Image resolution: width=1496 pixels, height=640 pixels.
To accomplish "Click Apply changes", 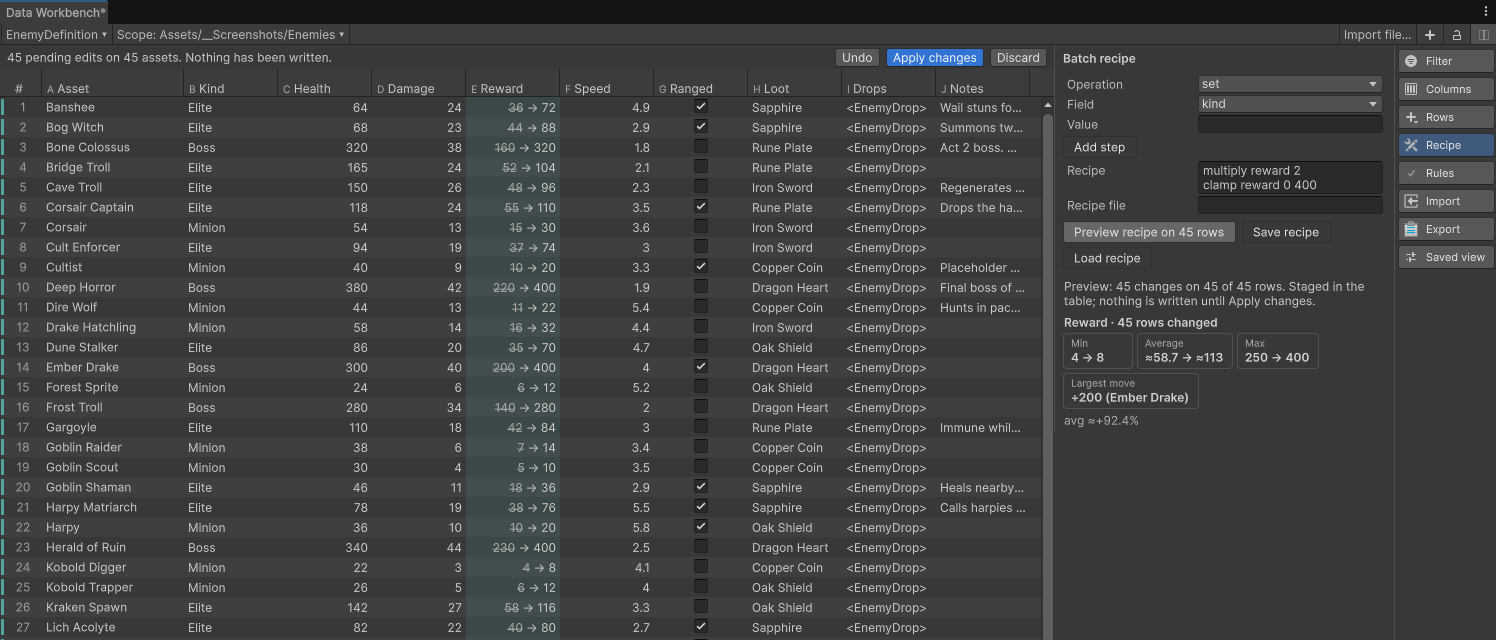I will click(x=934, y=58).
